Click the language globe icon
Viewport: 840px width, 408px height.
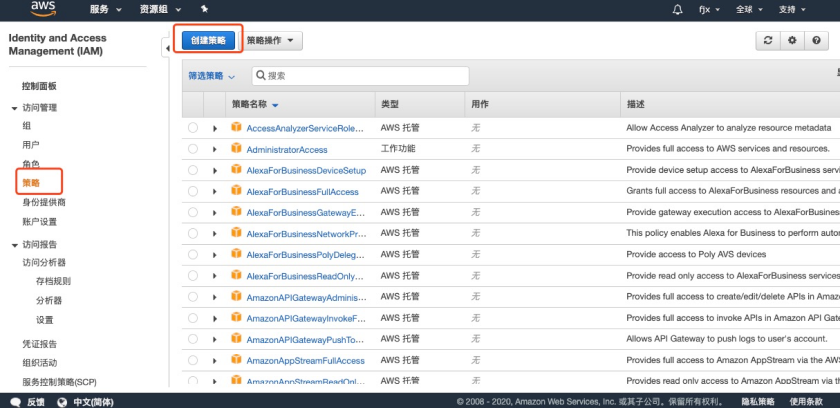[62, 402]
